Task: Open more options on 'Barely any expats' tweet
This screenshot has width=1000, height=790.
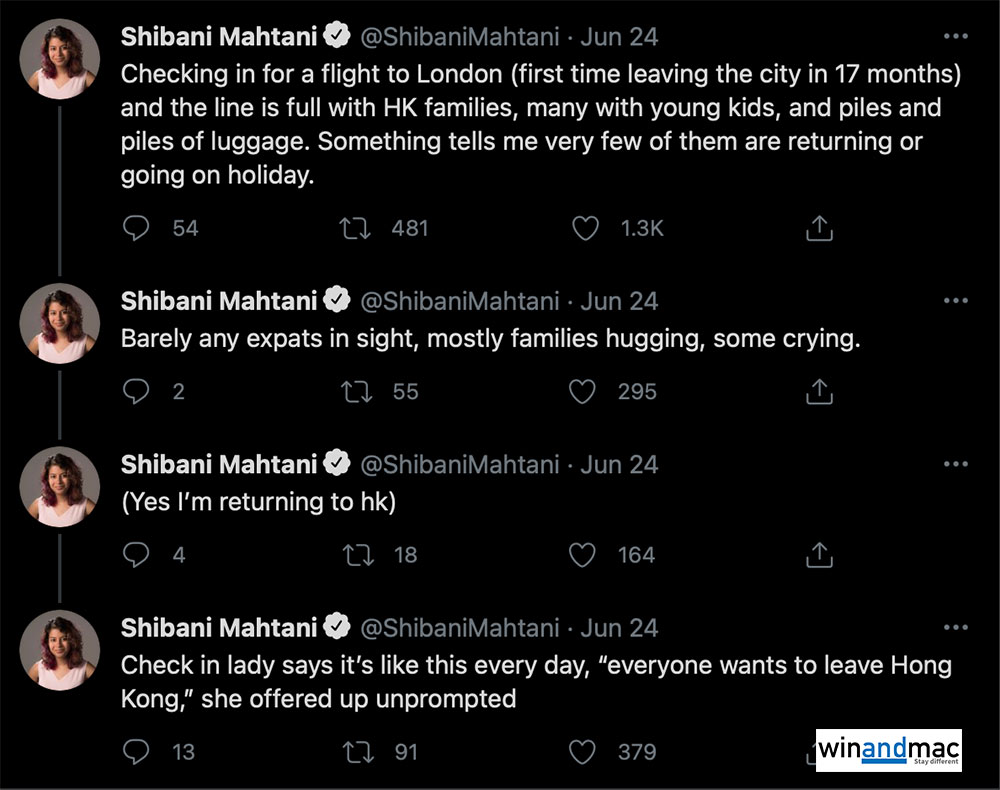Action: [956, 301]
